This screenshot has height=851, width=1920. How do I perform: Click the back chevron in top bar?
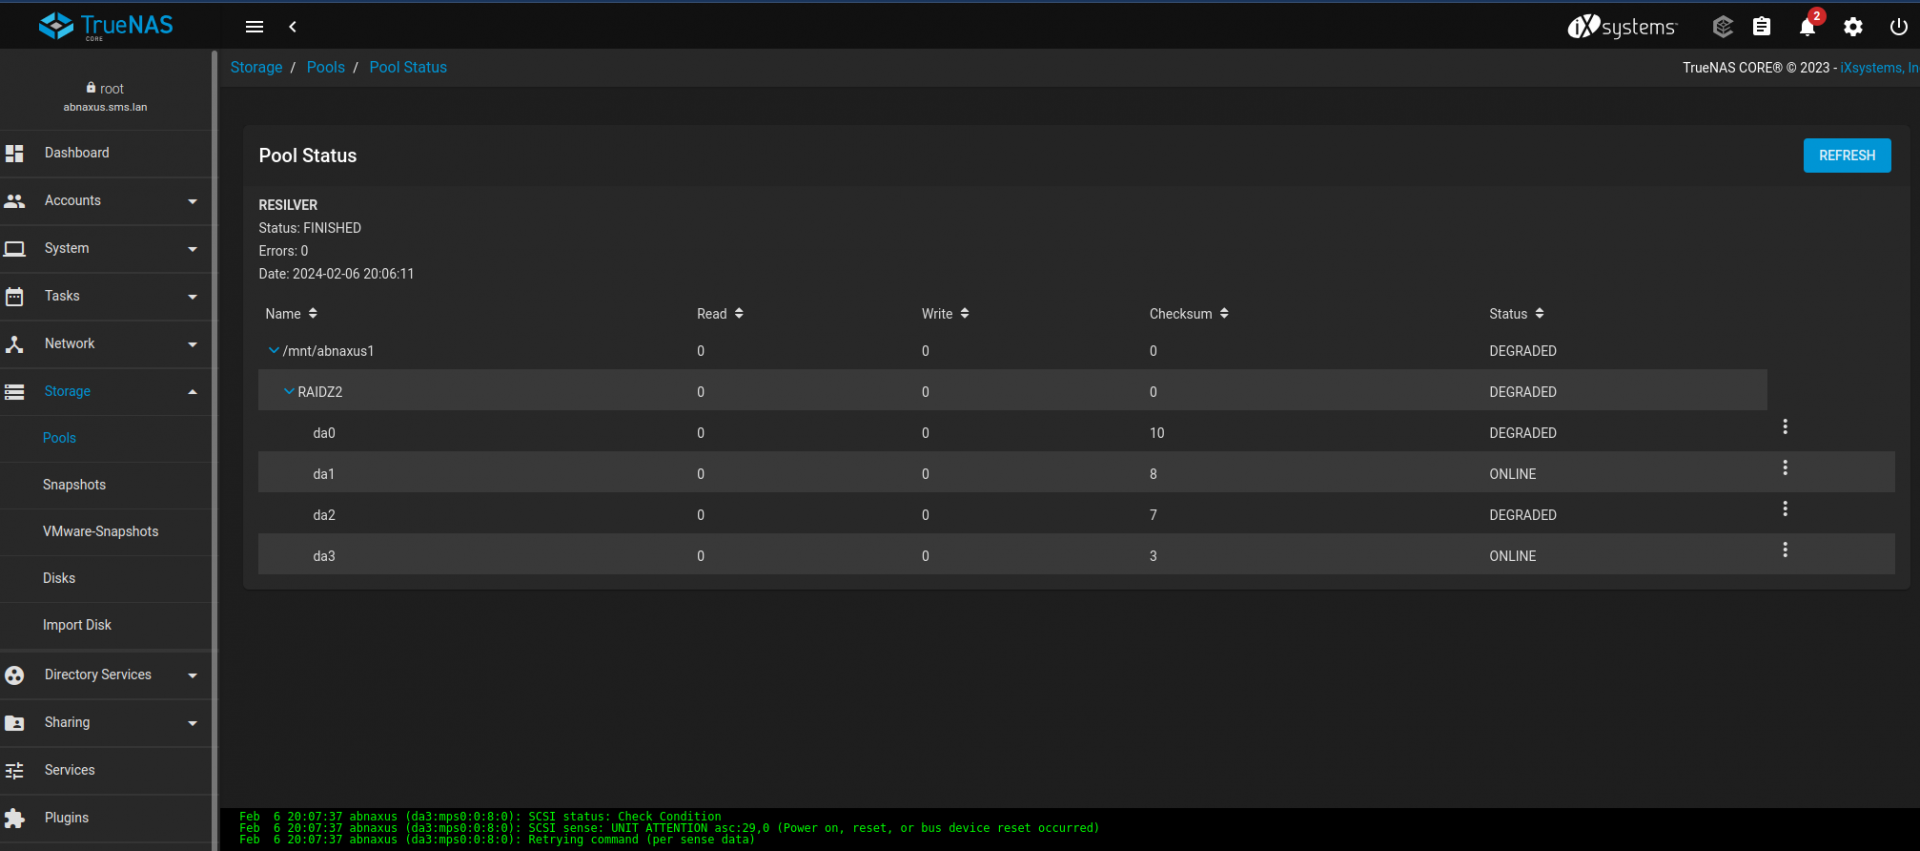click(x=293, y=27)
